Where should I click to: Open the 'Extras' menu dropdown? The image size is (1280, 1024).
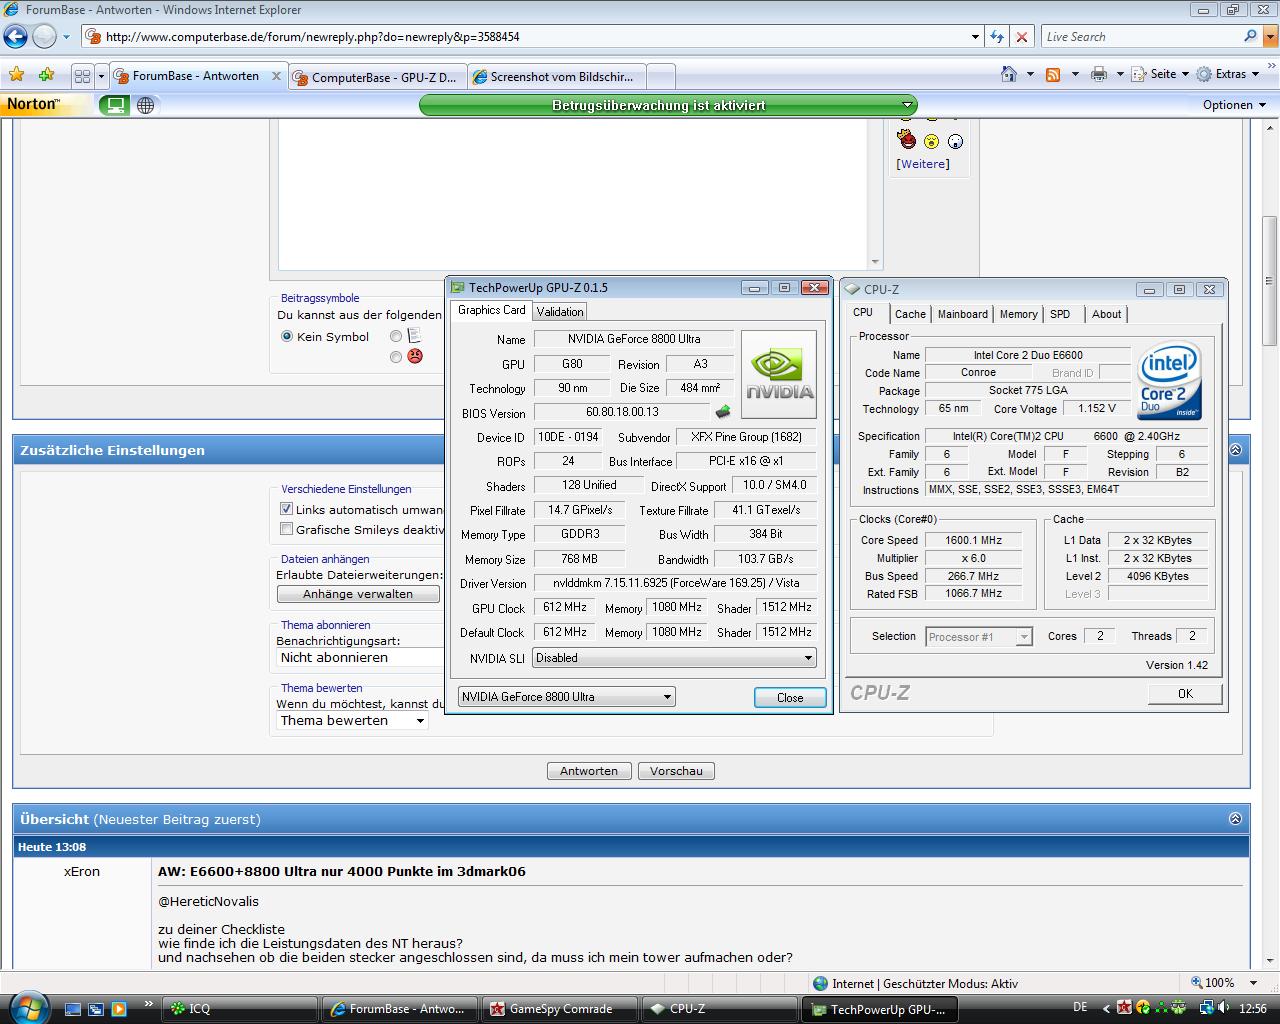point(1229,74)
